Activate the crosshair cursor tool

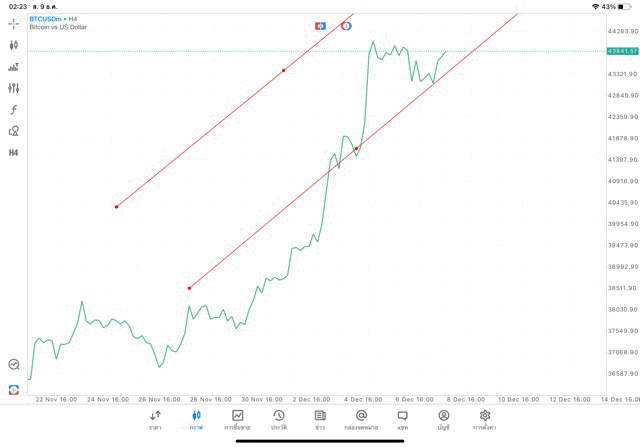[14, 23]
